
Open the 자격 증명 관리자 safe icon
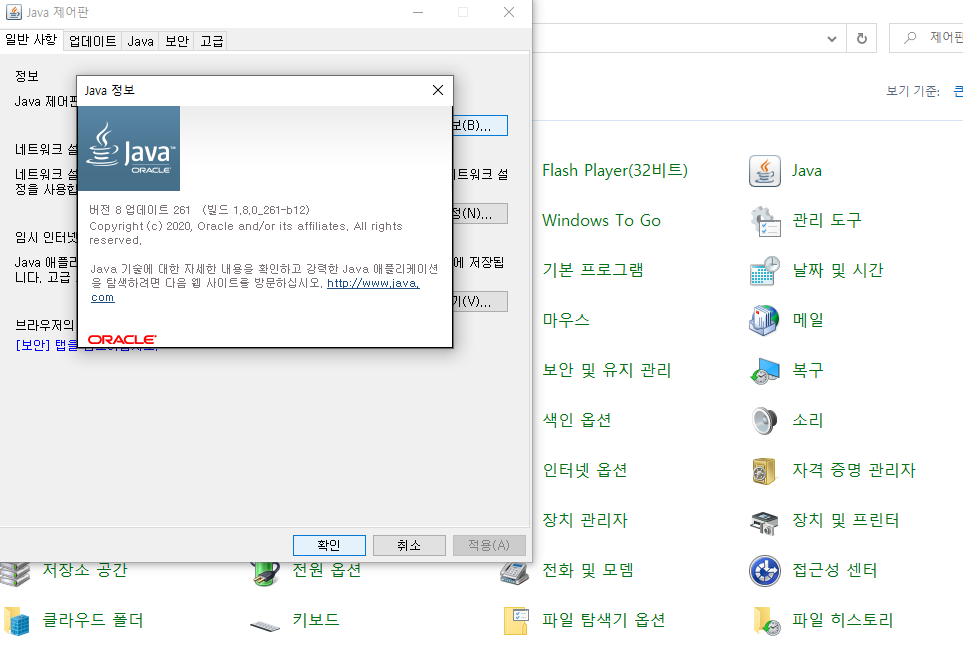pos(765,471)
